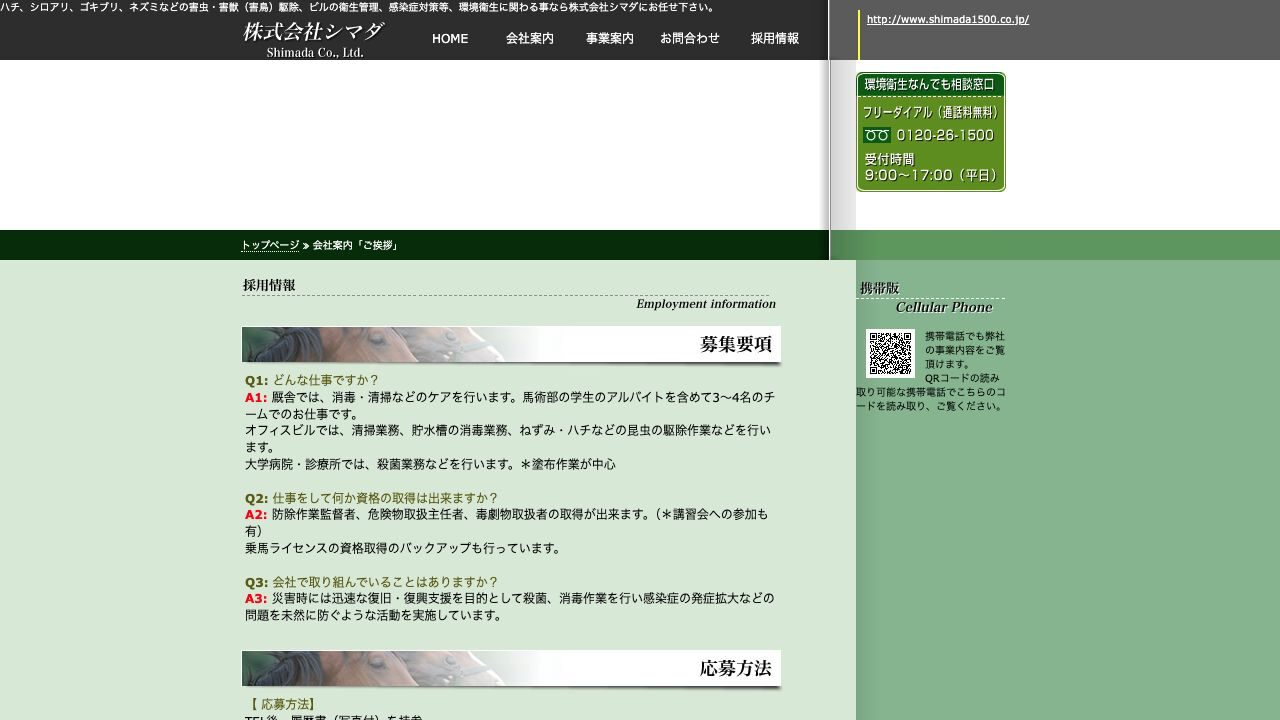Click the A2: answer label
1280x720 pixels.
coord(256,514)
